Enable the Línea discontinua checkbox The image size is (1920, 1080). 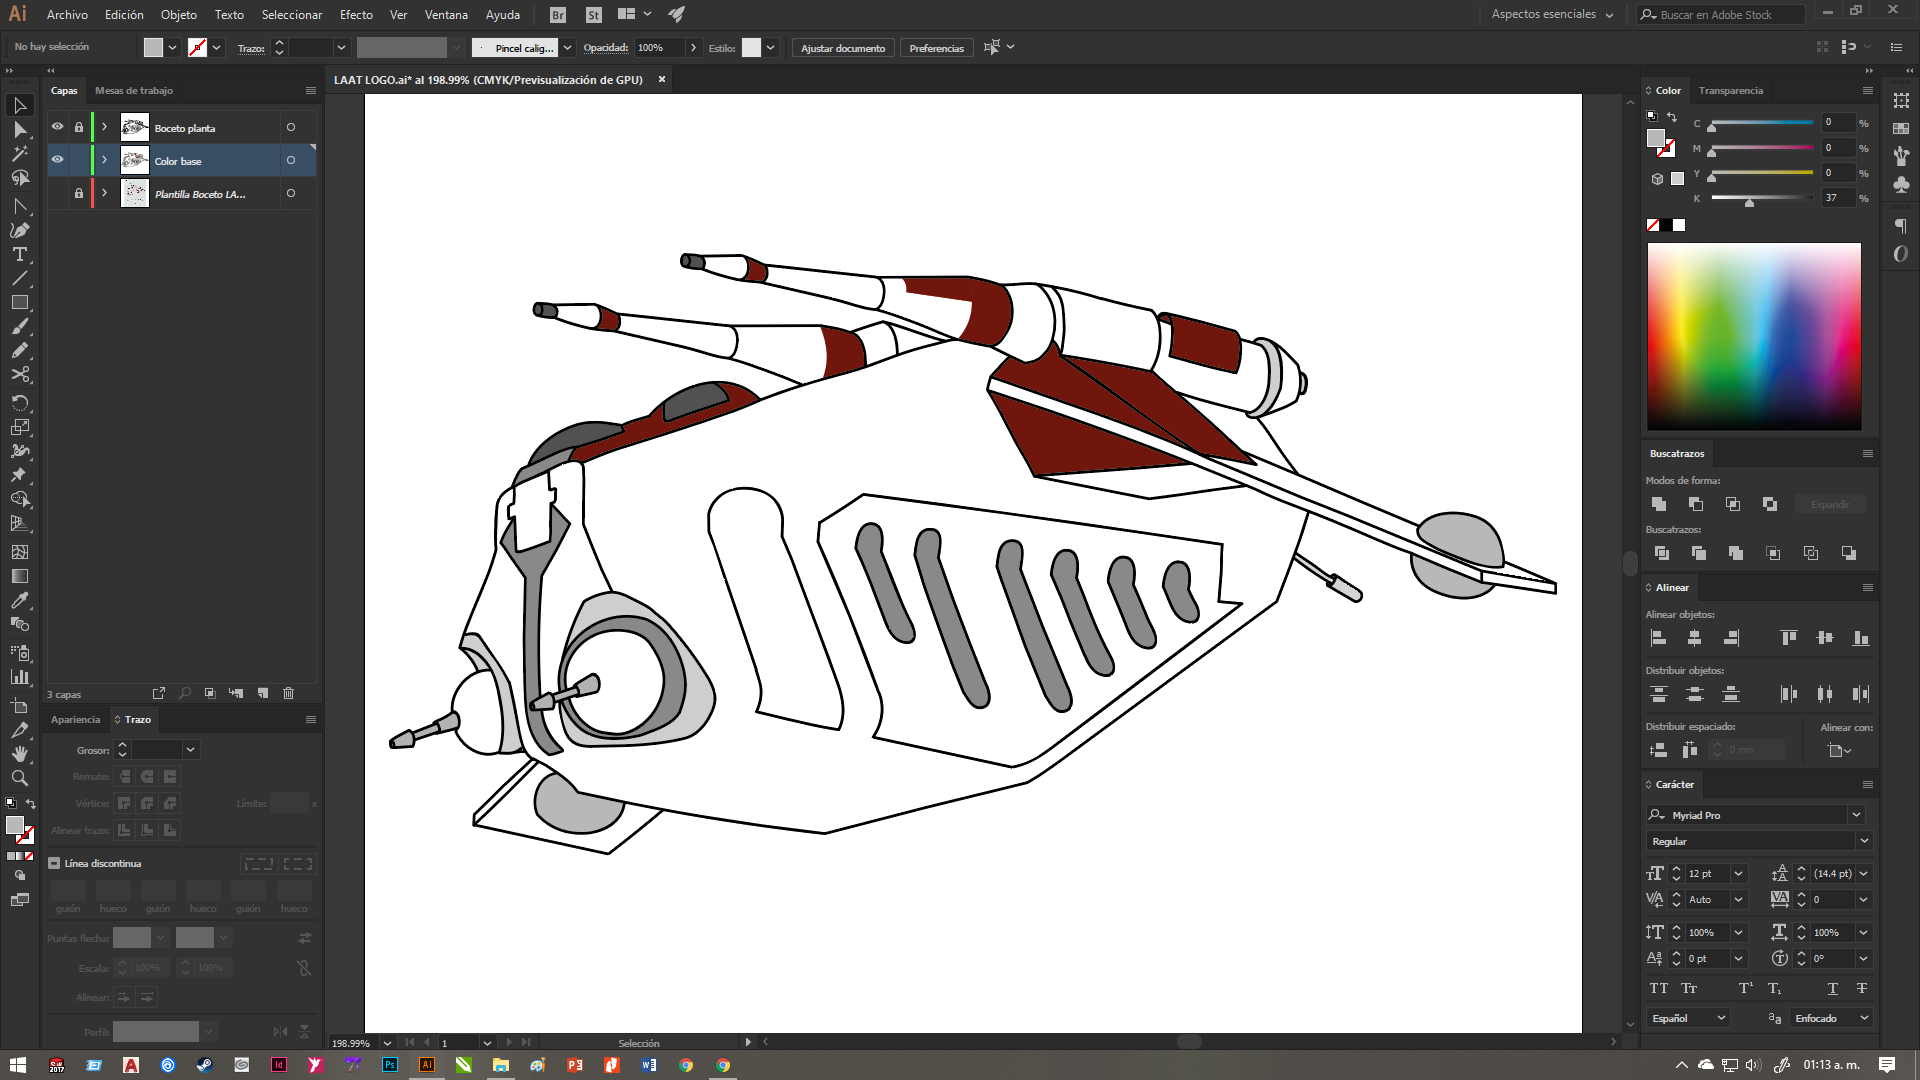point(54,863)
